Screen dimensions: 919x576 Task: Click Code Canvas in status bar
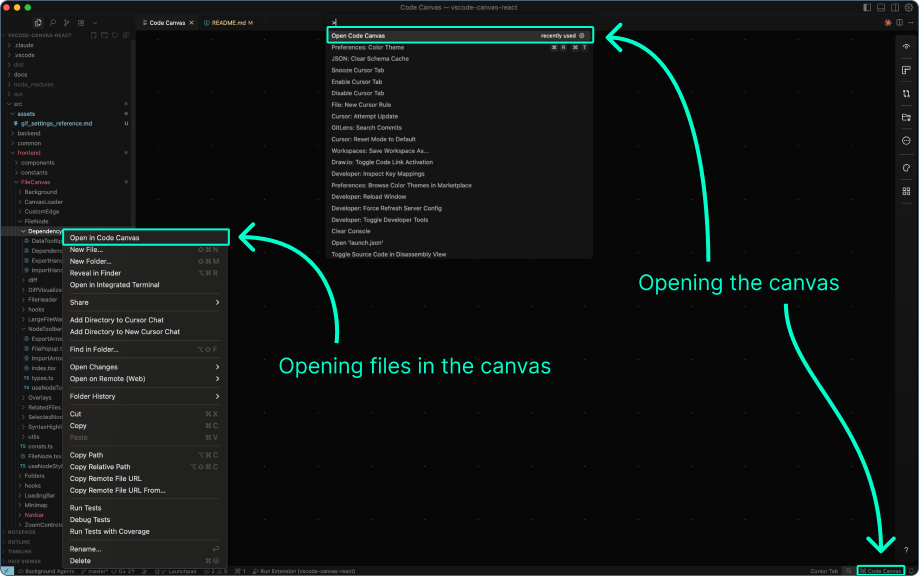881,571
